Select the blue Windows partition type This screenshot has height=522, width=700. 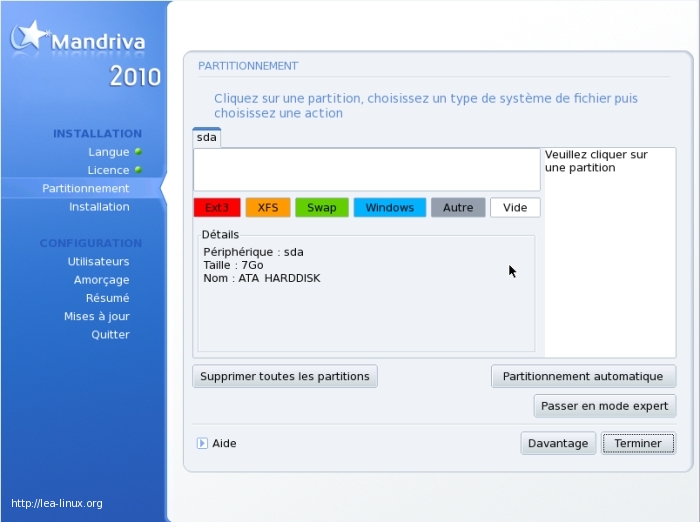coord(389,208)
